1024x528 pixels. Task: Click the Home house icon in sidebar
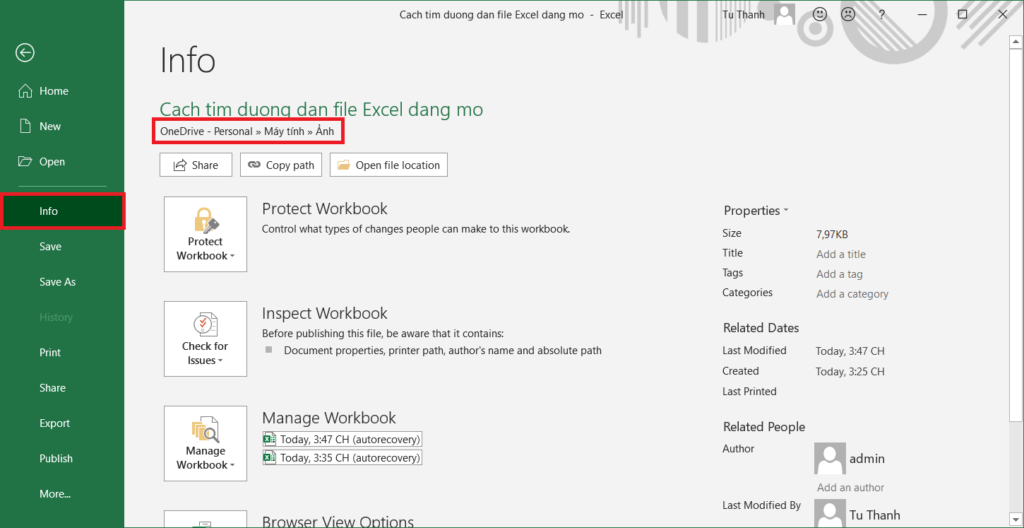25,91
